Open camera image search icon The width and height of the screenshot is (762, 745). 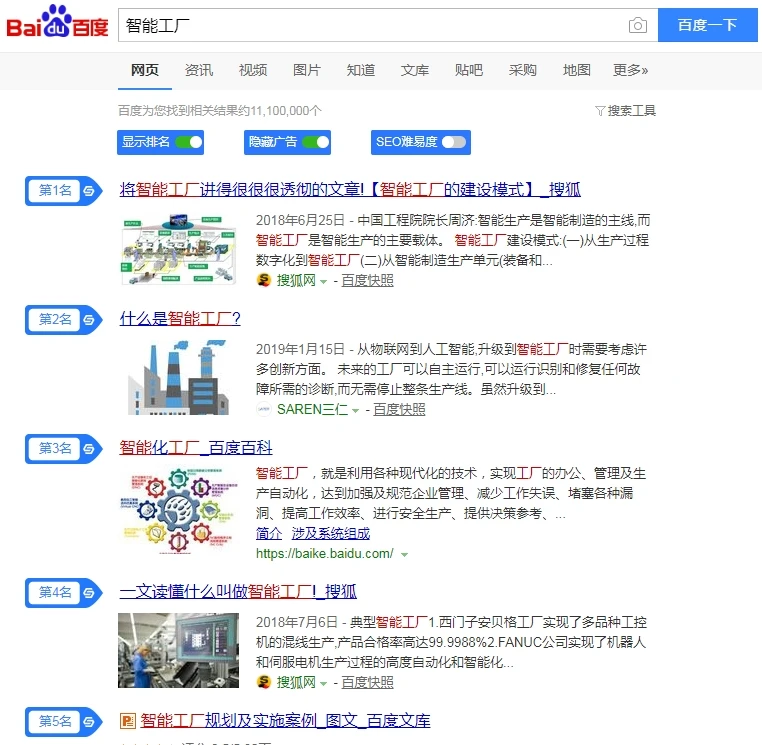[x=637, y=25]
